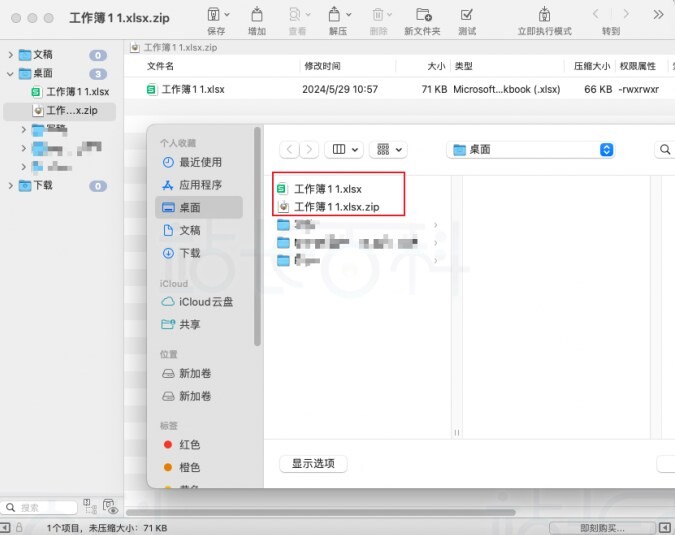Click the zip archive icon in the dialog file list
The width and height of the screenshot is (675, 535).
pos(283,207)
